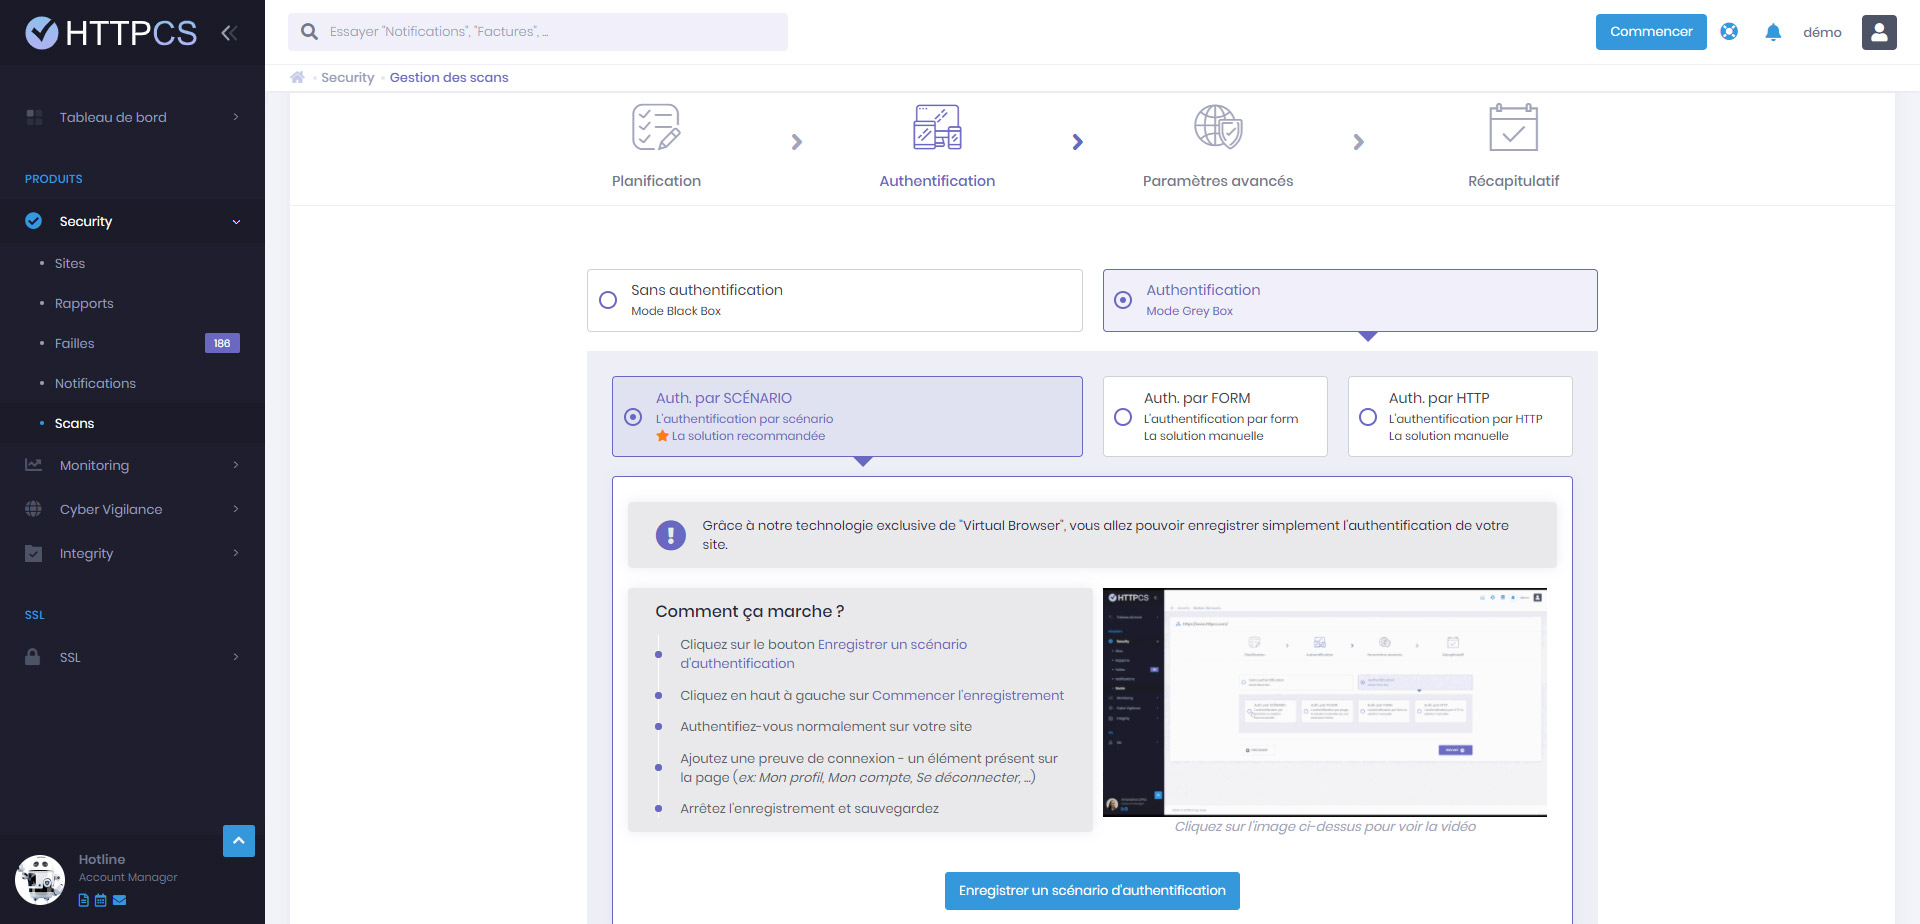The height and width of the screenshot is (924, 1920).
Task: Click the search magnifier icon
Action: (310, 32)
